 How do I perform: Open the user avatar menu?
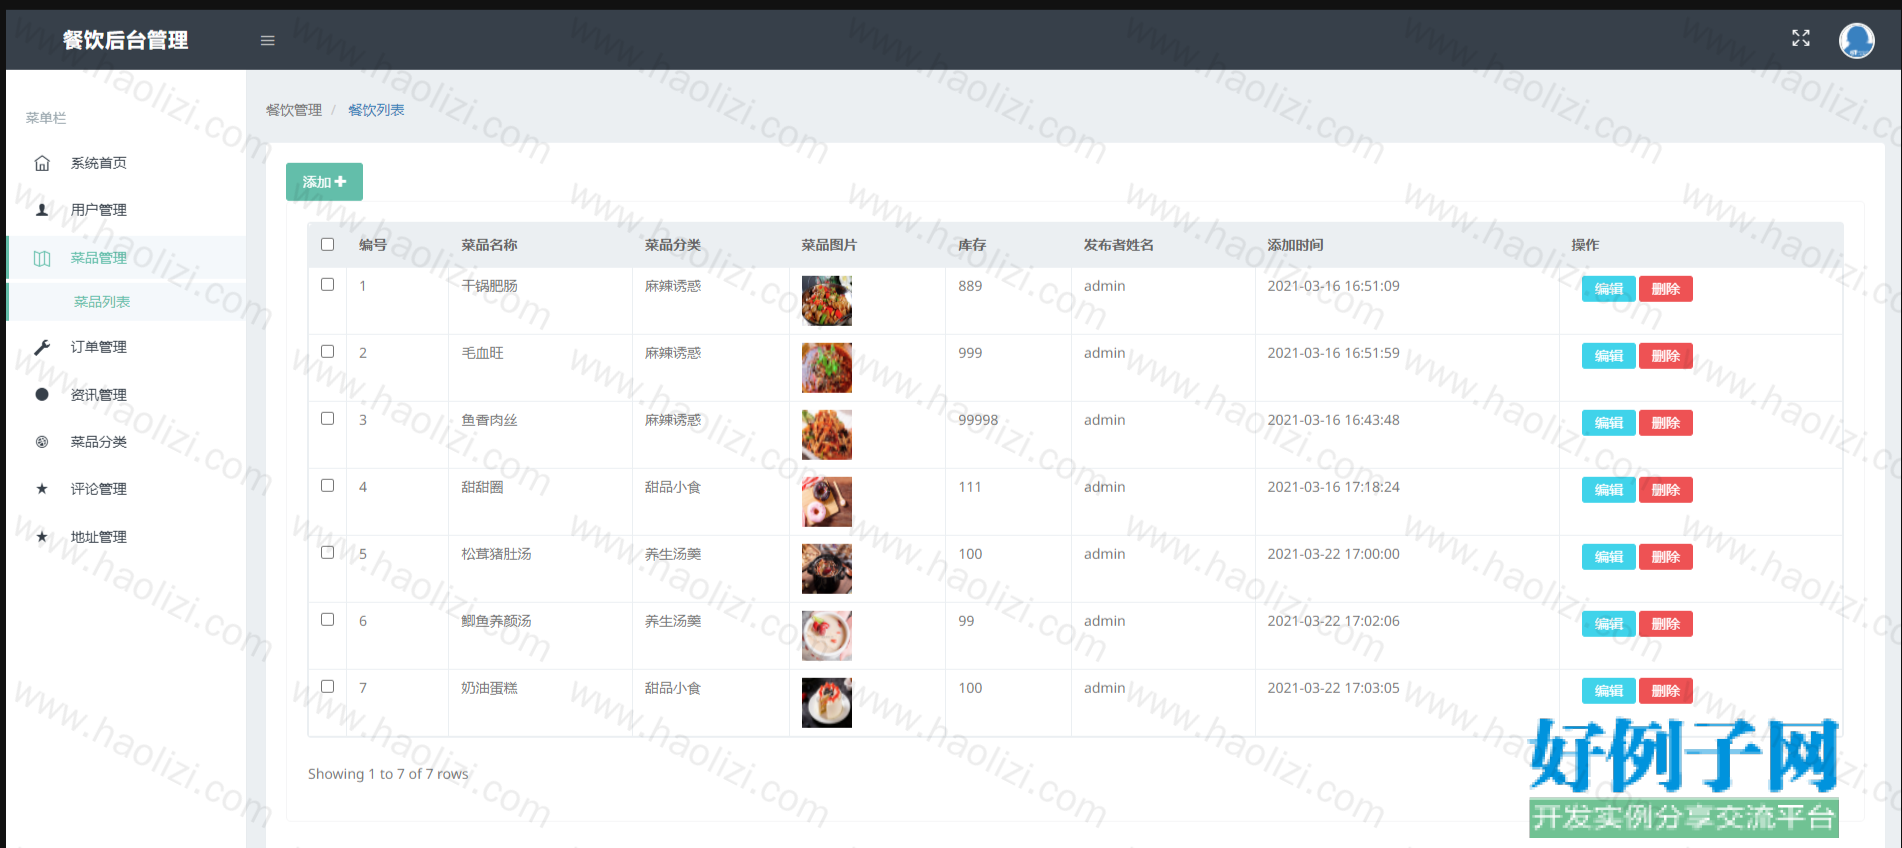tap(1856, 40)
